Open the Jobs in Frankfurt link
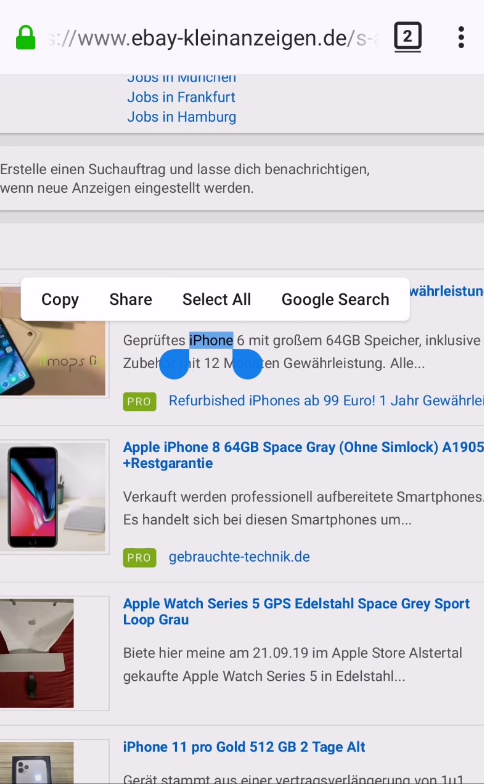 pos(181,97)
